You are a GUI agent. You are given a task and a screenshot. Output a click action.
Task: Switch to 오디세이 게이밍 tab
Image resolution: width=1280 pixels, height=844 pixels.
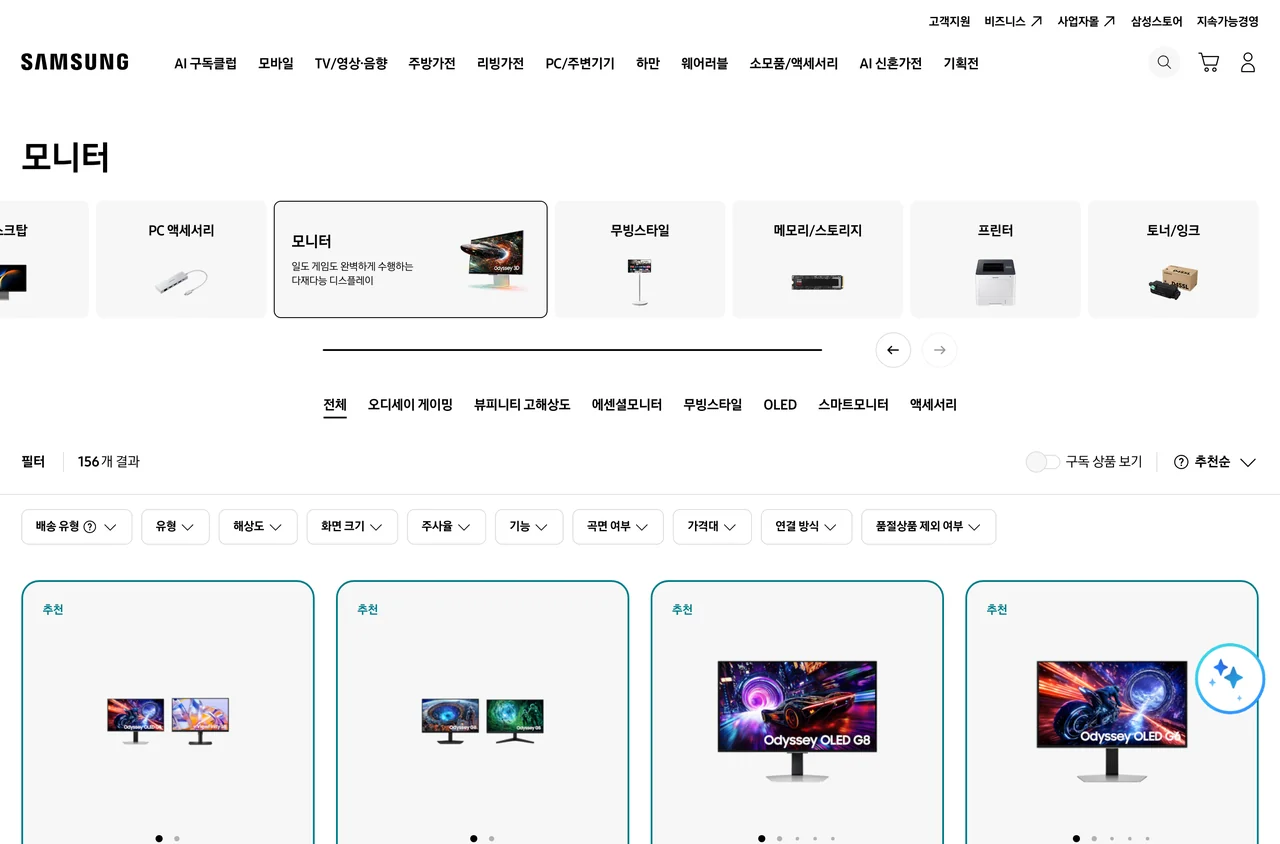click(410, 405)
